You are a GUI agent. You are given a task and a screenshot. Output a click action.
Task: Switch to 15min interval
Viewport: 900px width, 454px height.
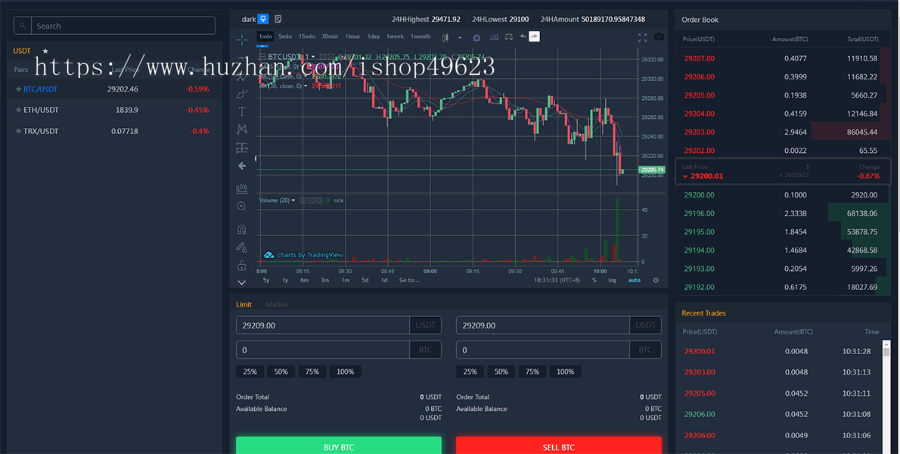[307, 37]
